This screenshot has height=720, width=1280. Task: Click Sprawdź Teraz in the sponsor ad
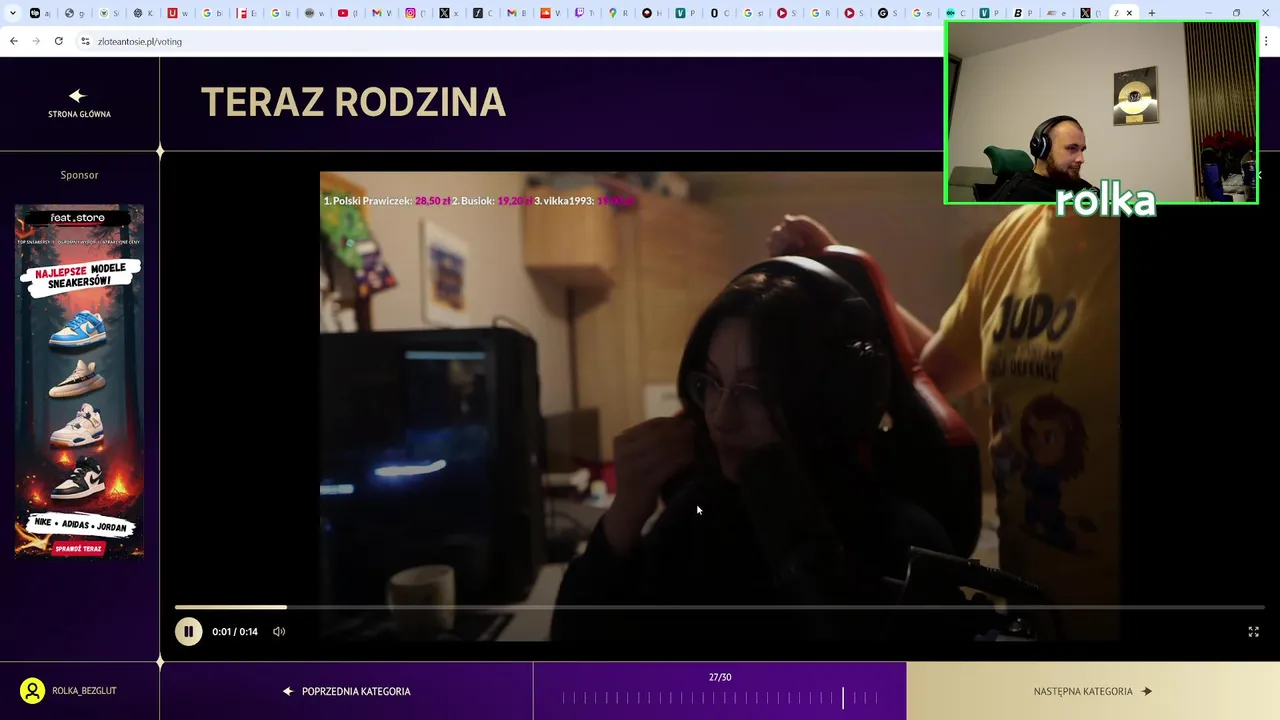click(x=79, y=549)
